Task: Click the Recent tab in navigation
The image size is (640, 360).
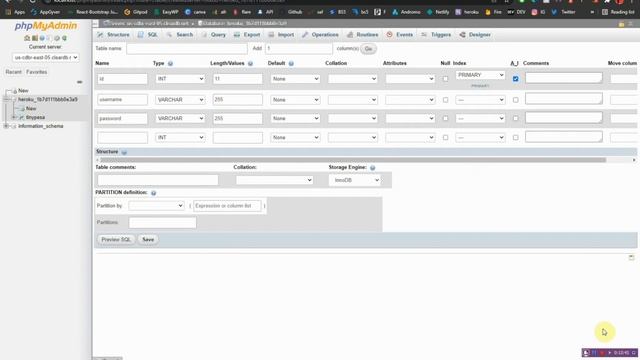Action: coord(13,72)
